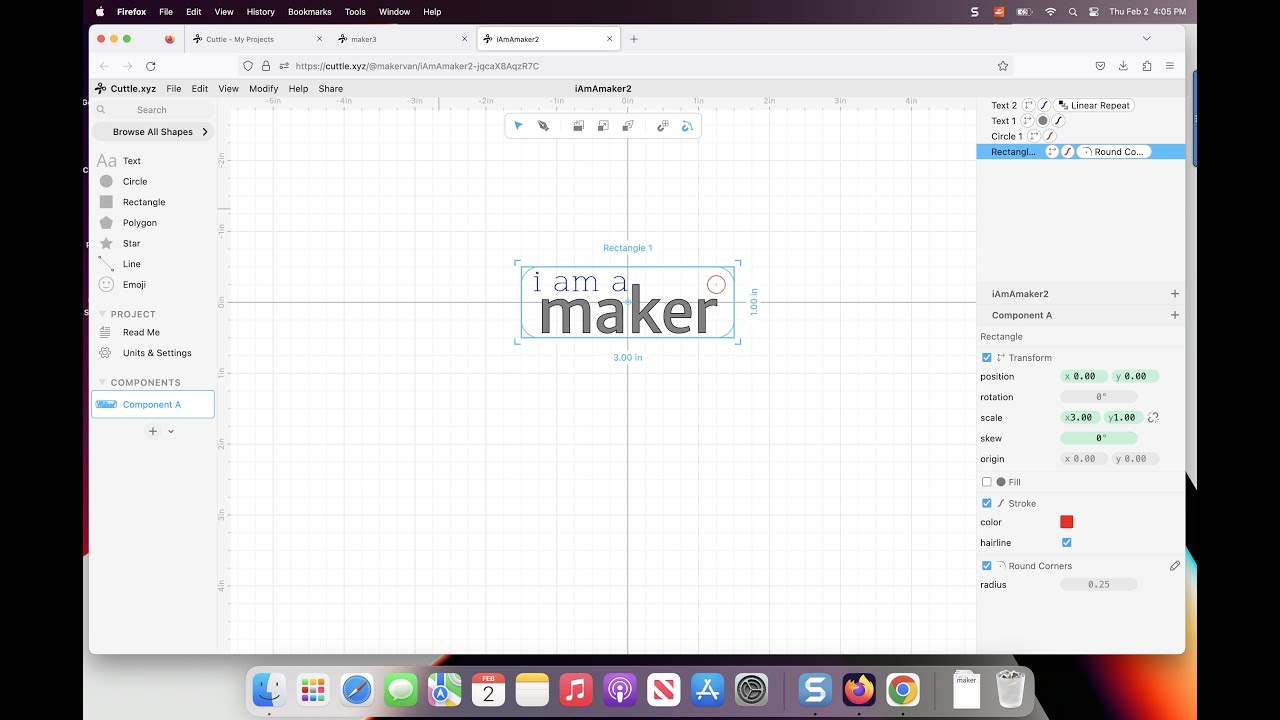Collapse the COMPONENTS section

coord(102,382)
